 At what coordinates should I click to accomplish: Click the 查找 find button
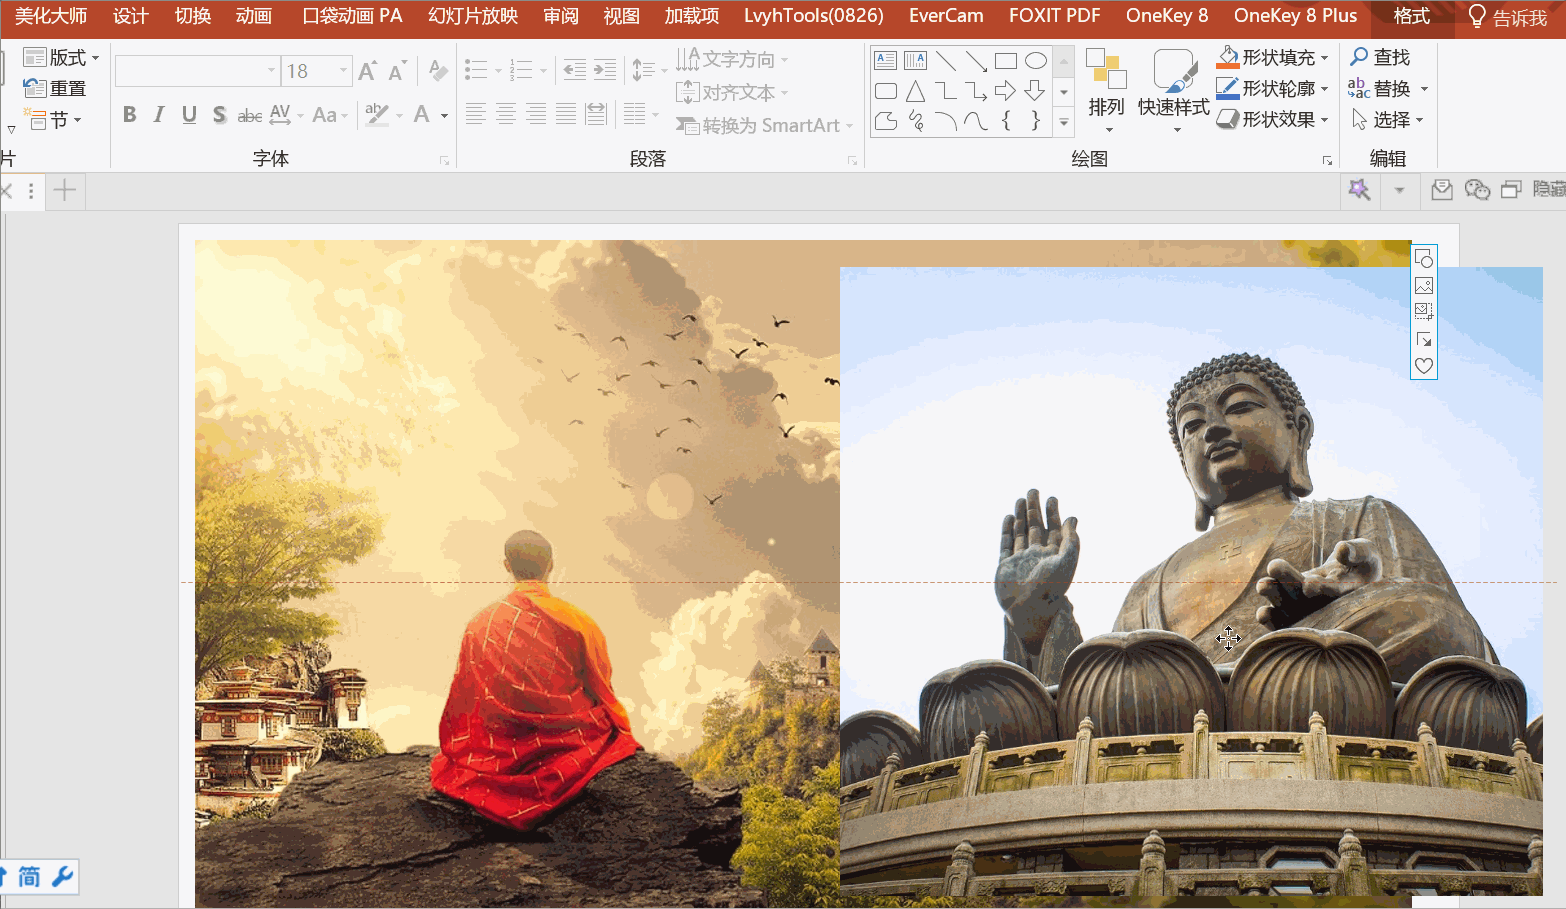click(1380, 58)
